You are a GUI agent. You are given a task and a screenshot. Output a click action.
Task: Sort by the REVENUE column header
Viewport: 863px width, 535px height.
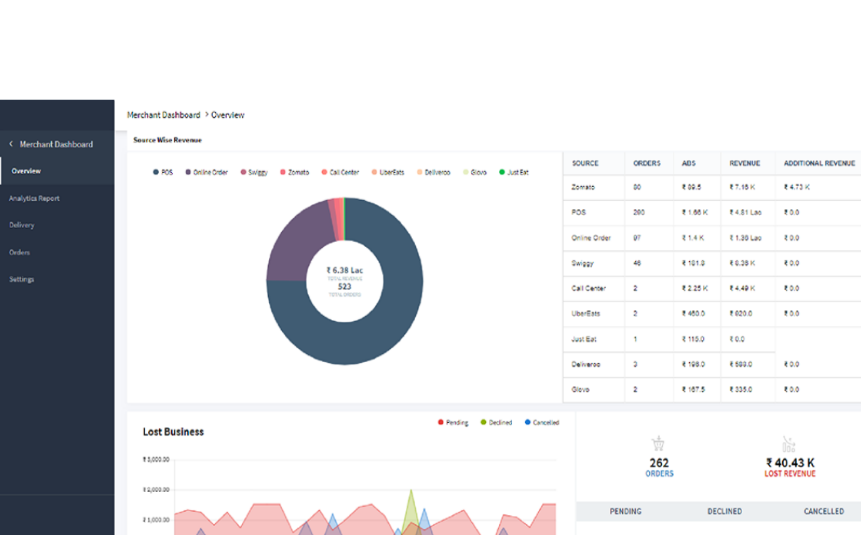click(x=744, y=163)
